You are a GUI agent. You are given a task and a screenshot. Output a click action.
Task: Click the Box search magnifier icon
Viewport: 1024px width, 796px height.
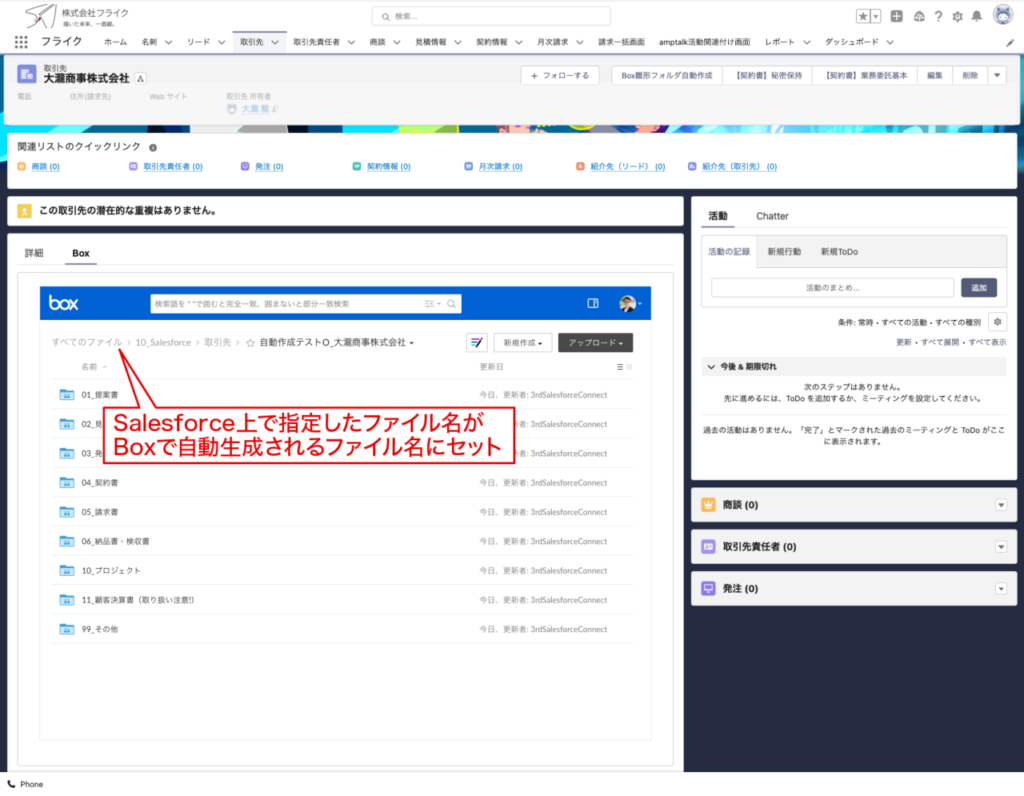pyautogui.click(x=451, y=304)
